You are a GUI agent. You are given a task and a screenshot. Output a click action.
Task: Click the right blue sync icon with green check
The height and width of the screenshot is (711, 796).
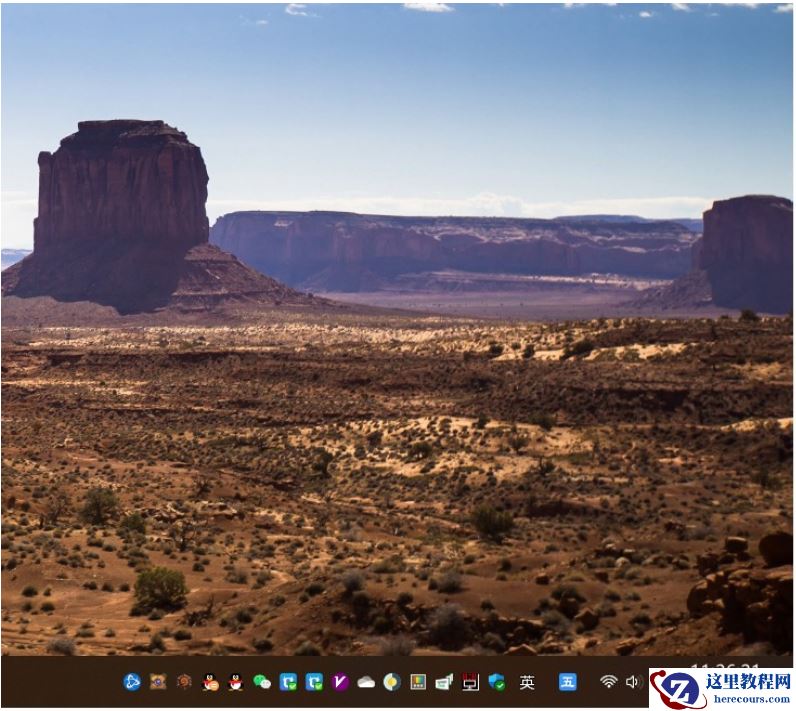[x=314, y=682]
